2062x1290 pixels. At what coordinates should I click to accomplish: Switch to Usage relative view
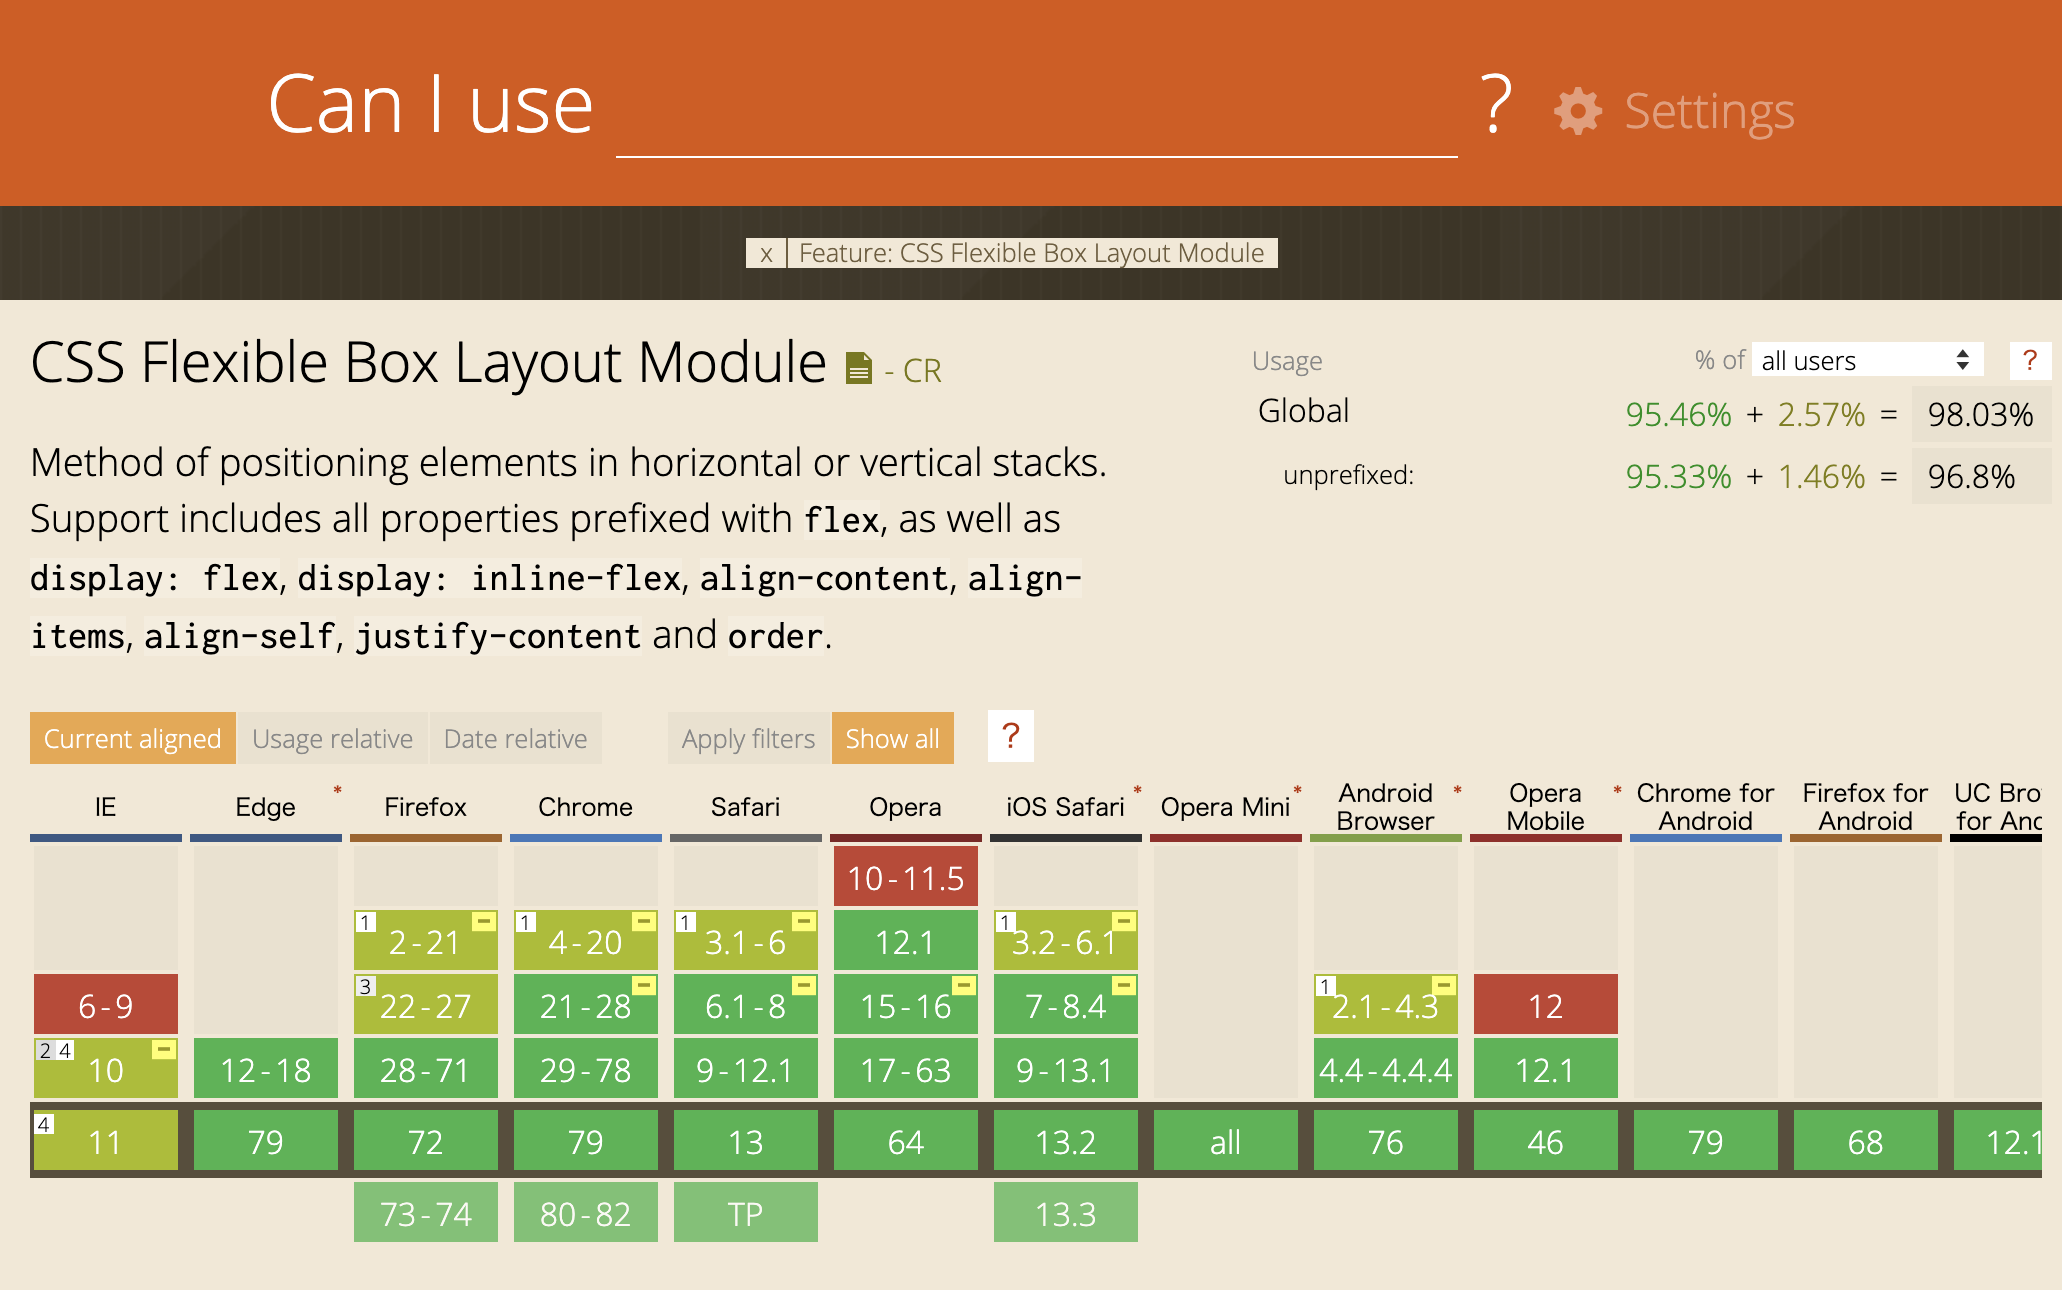pos(332,738)
